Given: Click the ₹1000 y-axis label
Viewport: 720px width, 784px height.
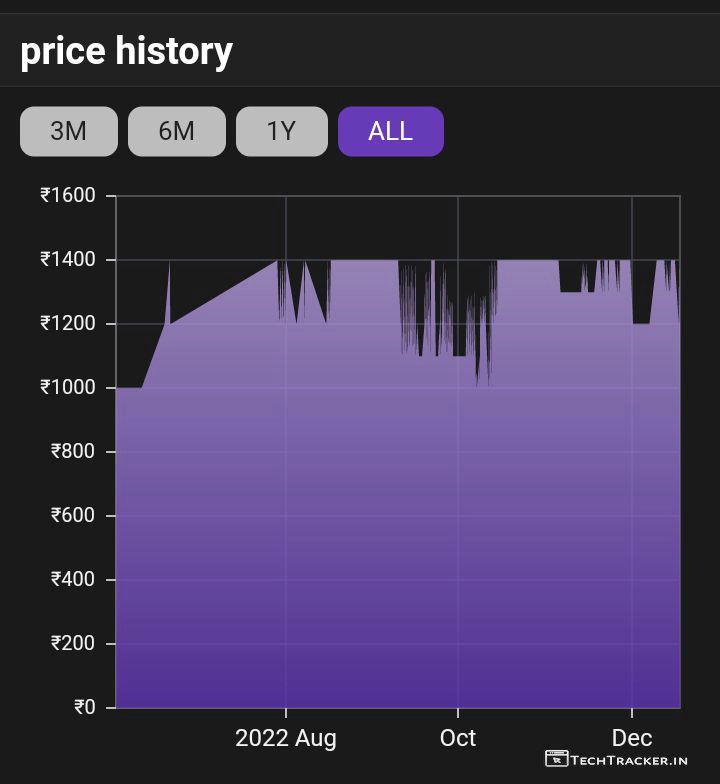Looking at the screenshot, I should tap(68, 388).
